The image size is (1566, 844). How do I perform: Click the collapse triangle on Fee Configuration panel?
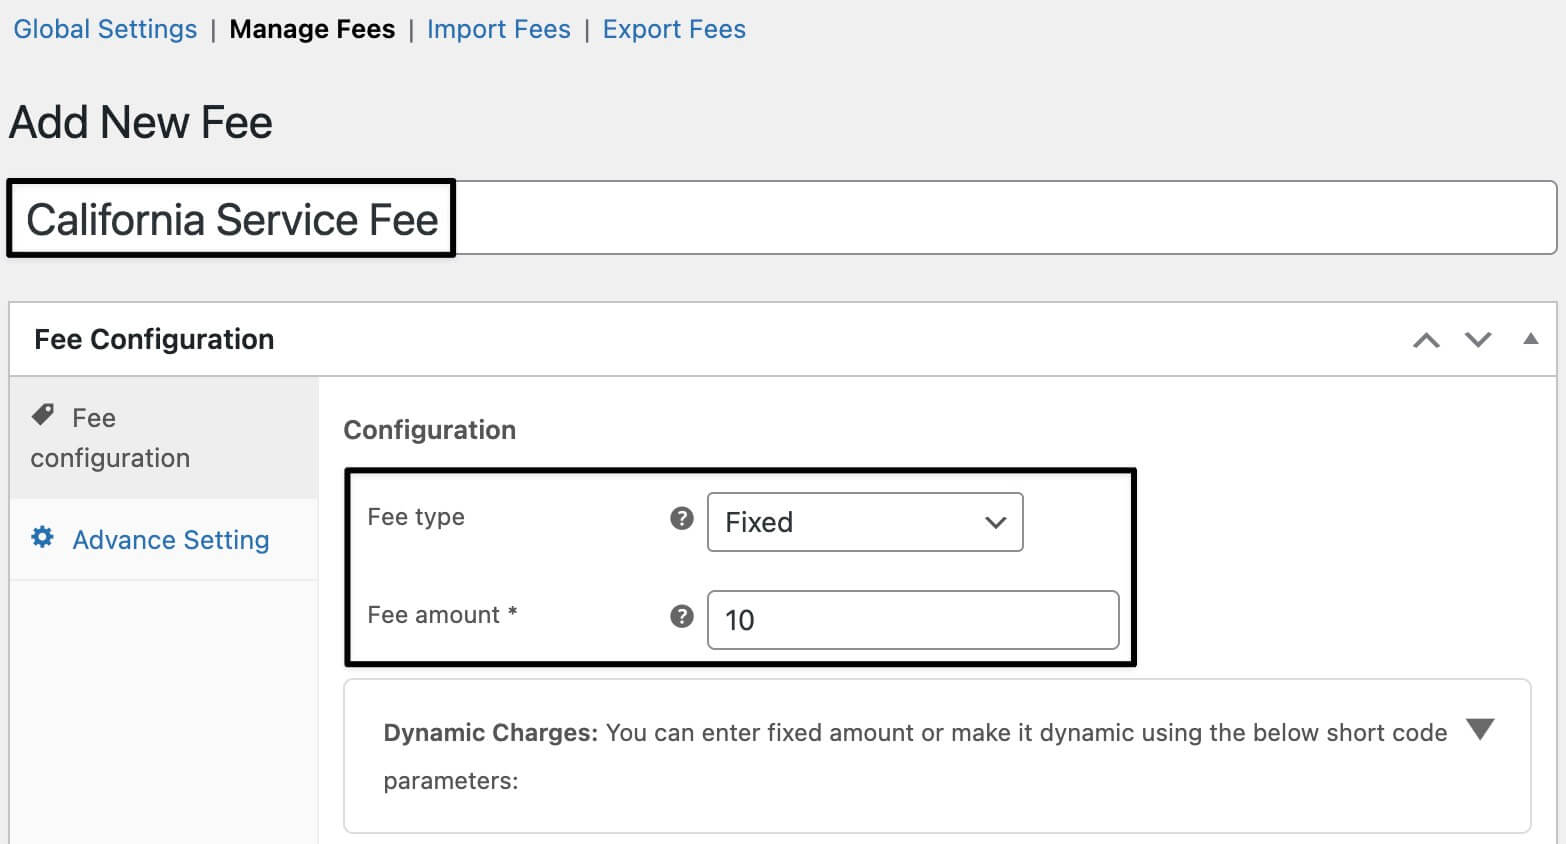click(1530, 339)
